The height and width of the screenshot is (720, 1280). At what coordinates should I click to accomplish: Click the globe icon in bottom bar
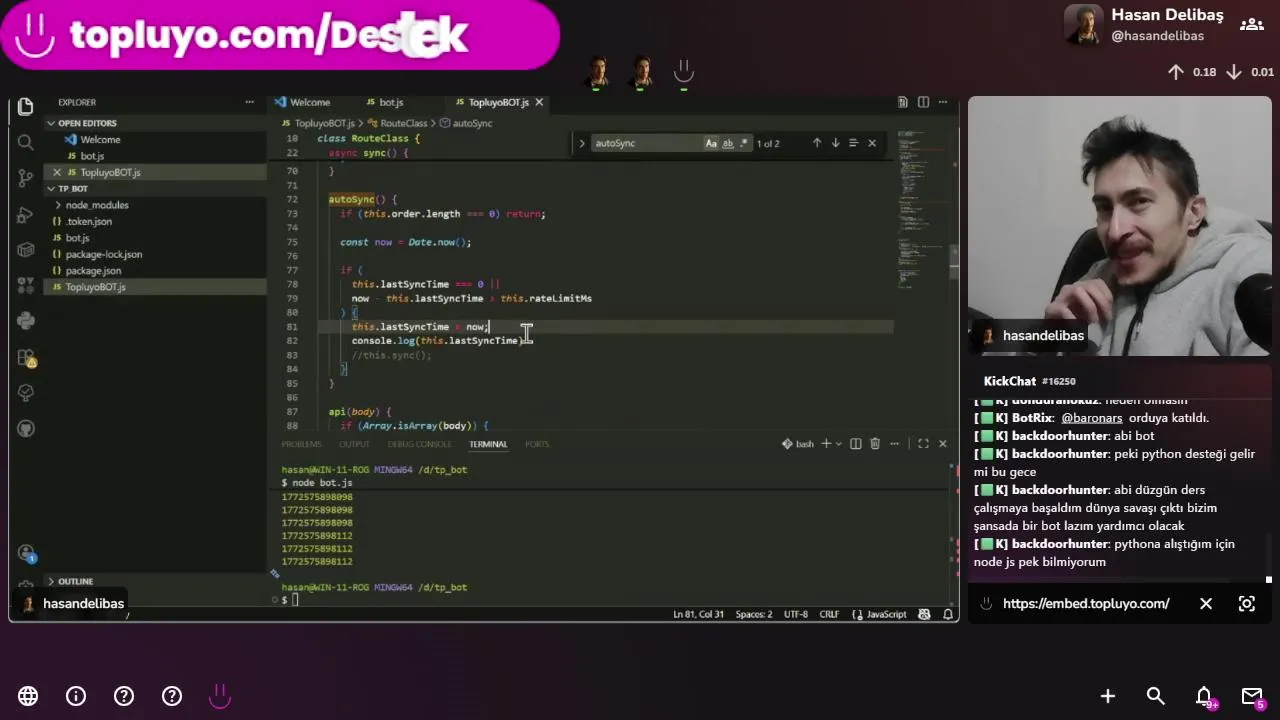28,696
